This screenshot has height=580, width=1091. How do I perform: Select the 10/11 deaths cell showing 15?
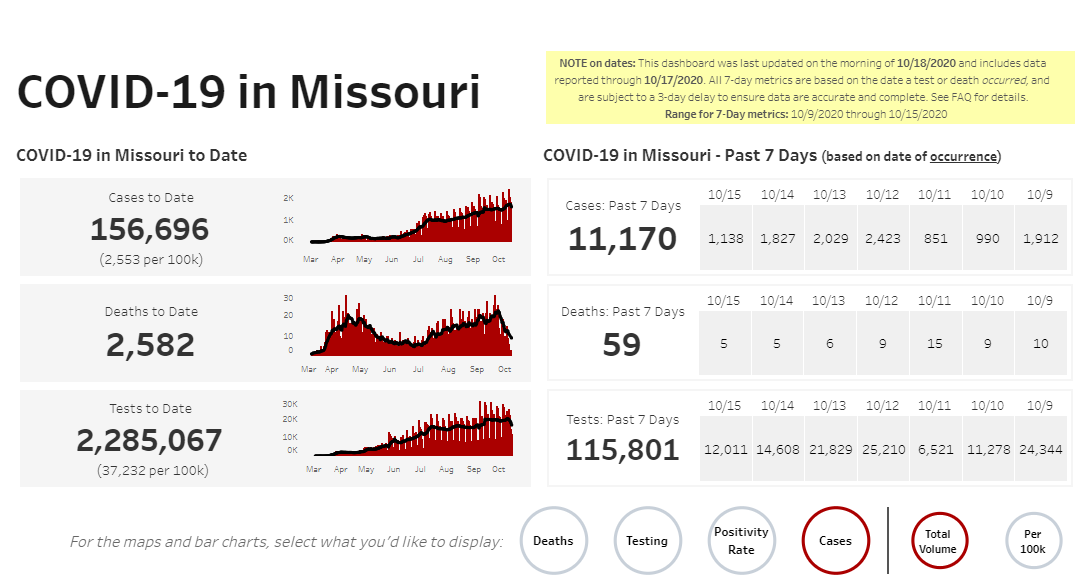pos(935,344)
